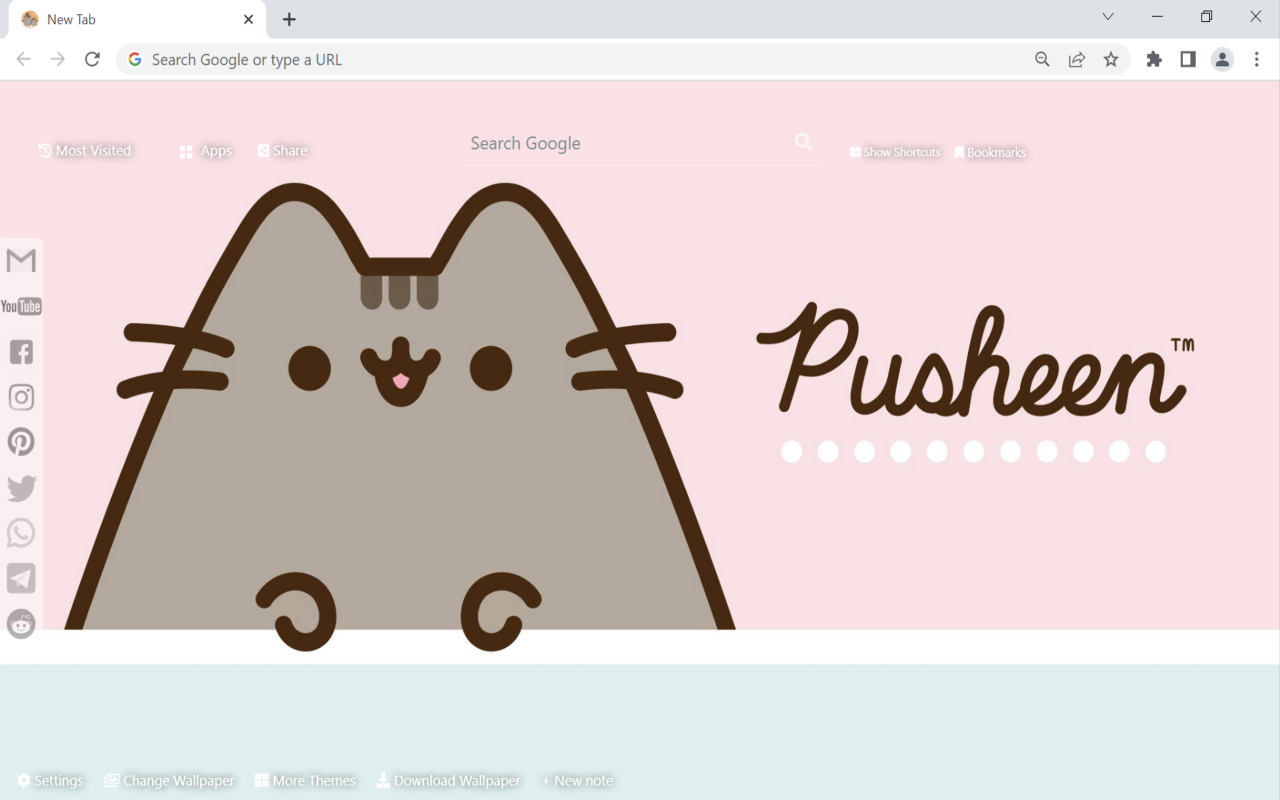Open the Extensions puzzle menu

point(1154,59)
